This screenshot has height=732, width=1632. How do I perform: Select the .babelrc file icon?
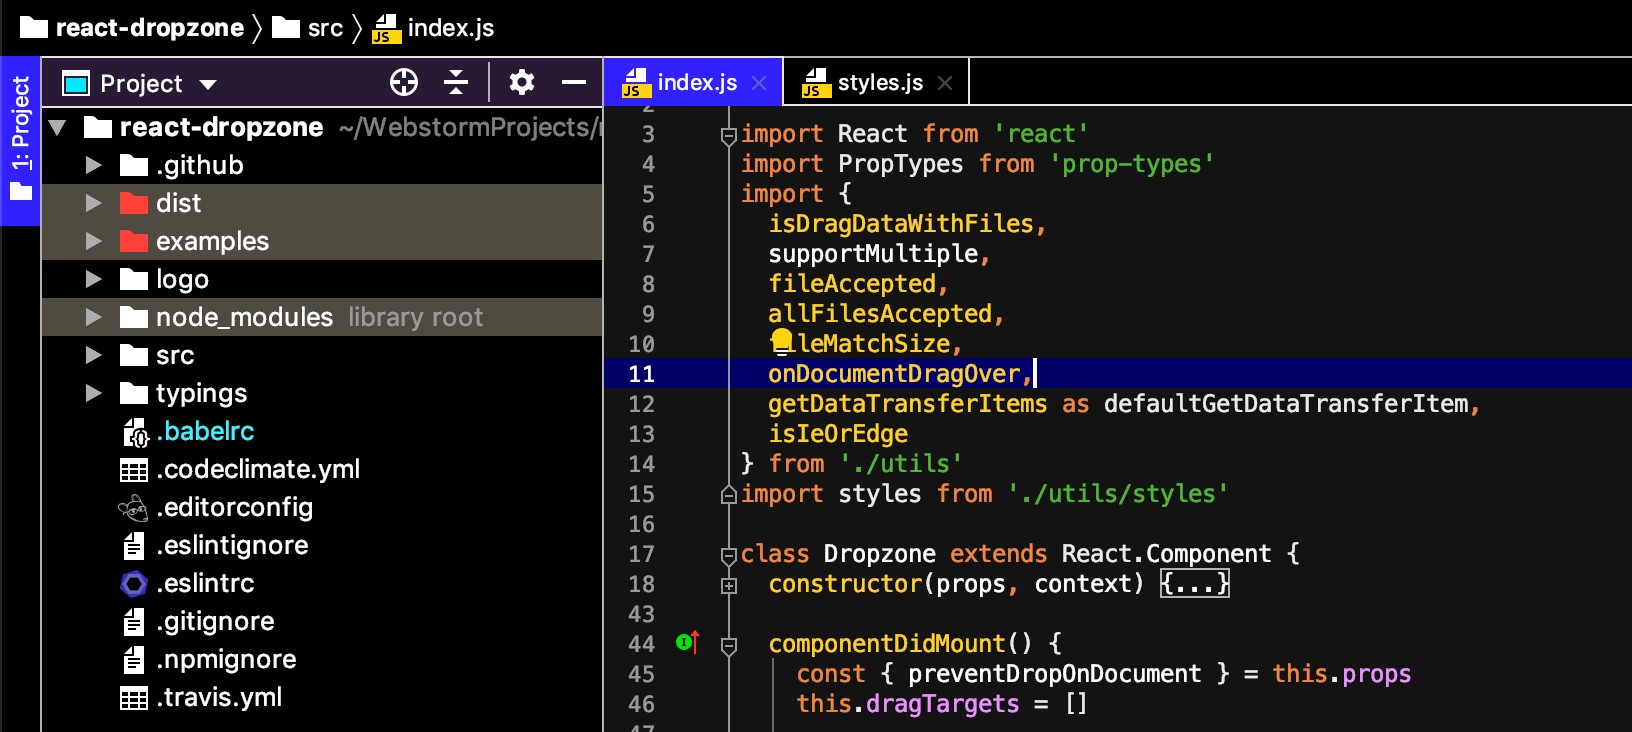click(135, 432)
